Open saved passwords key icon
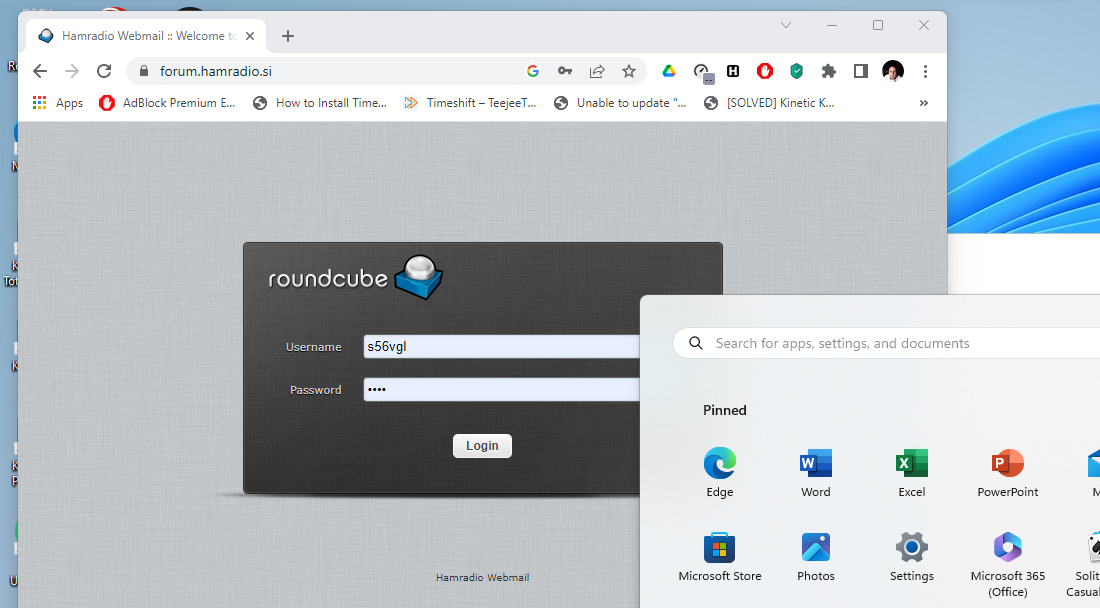Image resolution: width=1100 pixels, height=608 pixels. click(565, 71)
